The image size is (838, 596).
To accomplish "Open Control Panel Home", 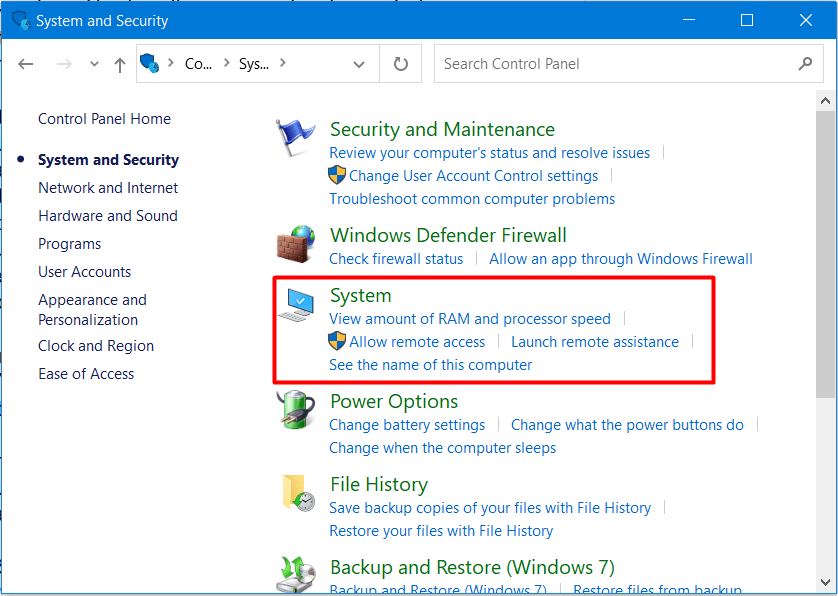I will point(104,119).
